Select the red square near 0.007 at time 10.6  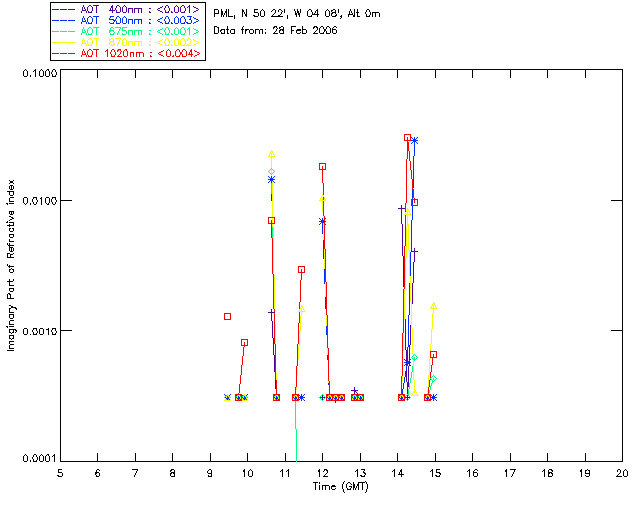click(271, 220)
